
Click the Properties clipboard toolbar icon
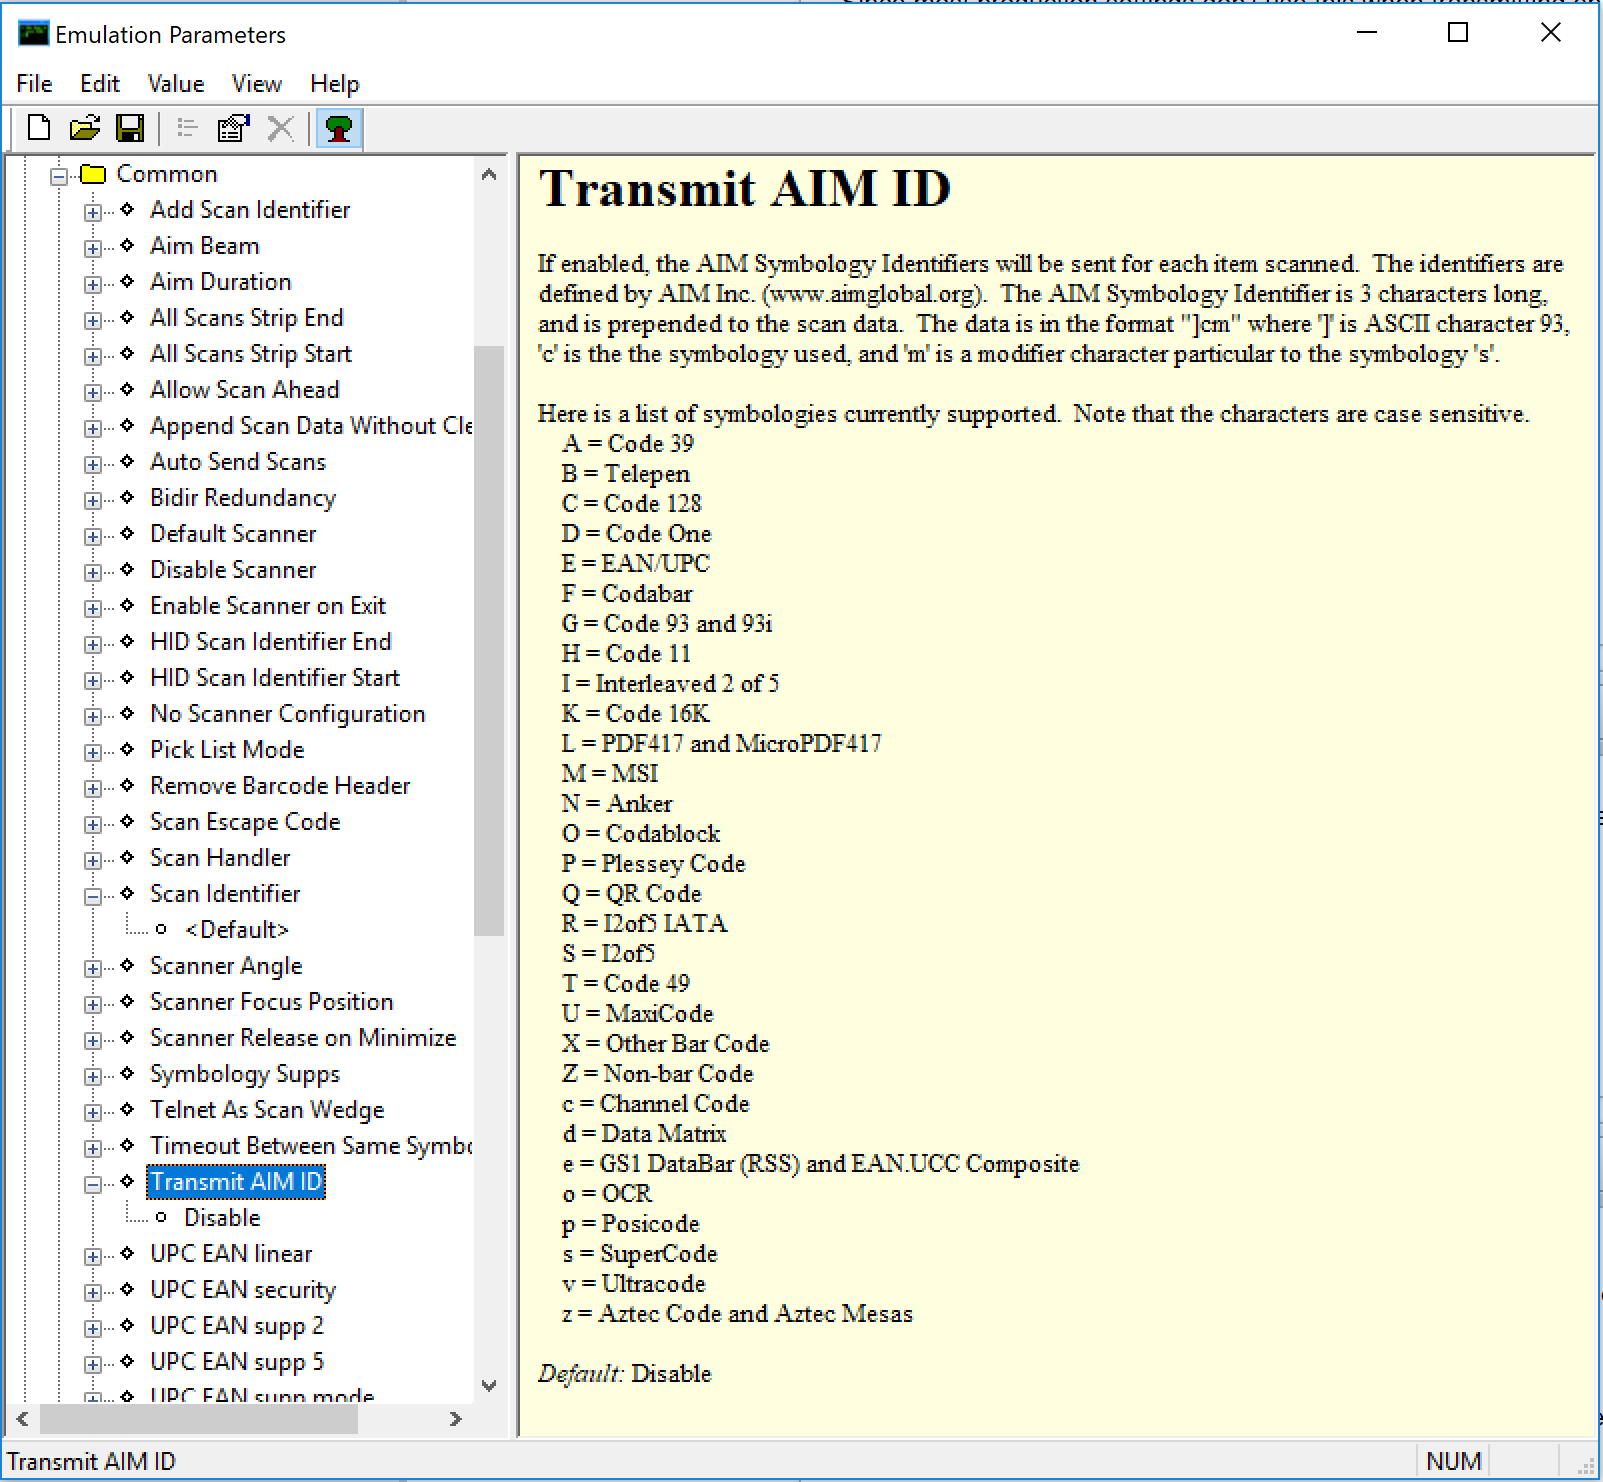[233, 128]
